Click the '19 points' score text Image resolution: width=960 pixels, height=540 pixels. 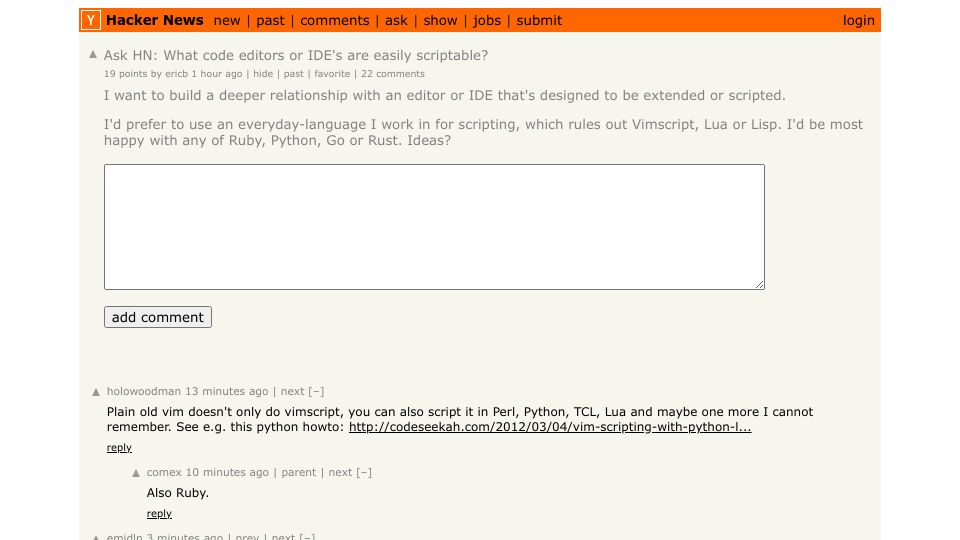click(126, 73)
